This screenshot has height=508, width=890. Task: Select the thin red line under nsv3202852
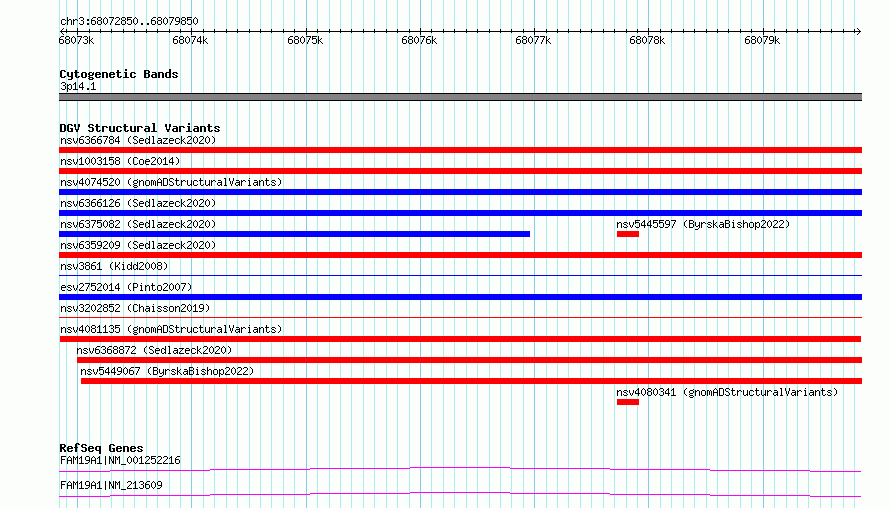[x=460, y=318]
